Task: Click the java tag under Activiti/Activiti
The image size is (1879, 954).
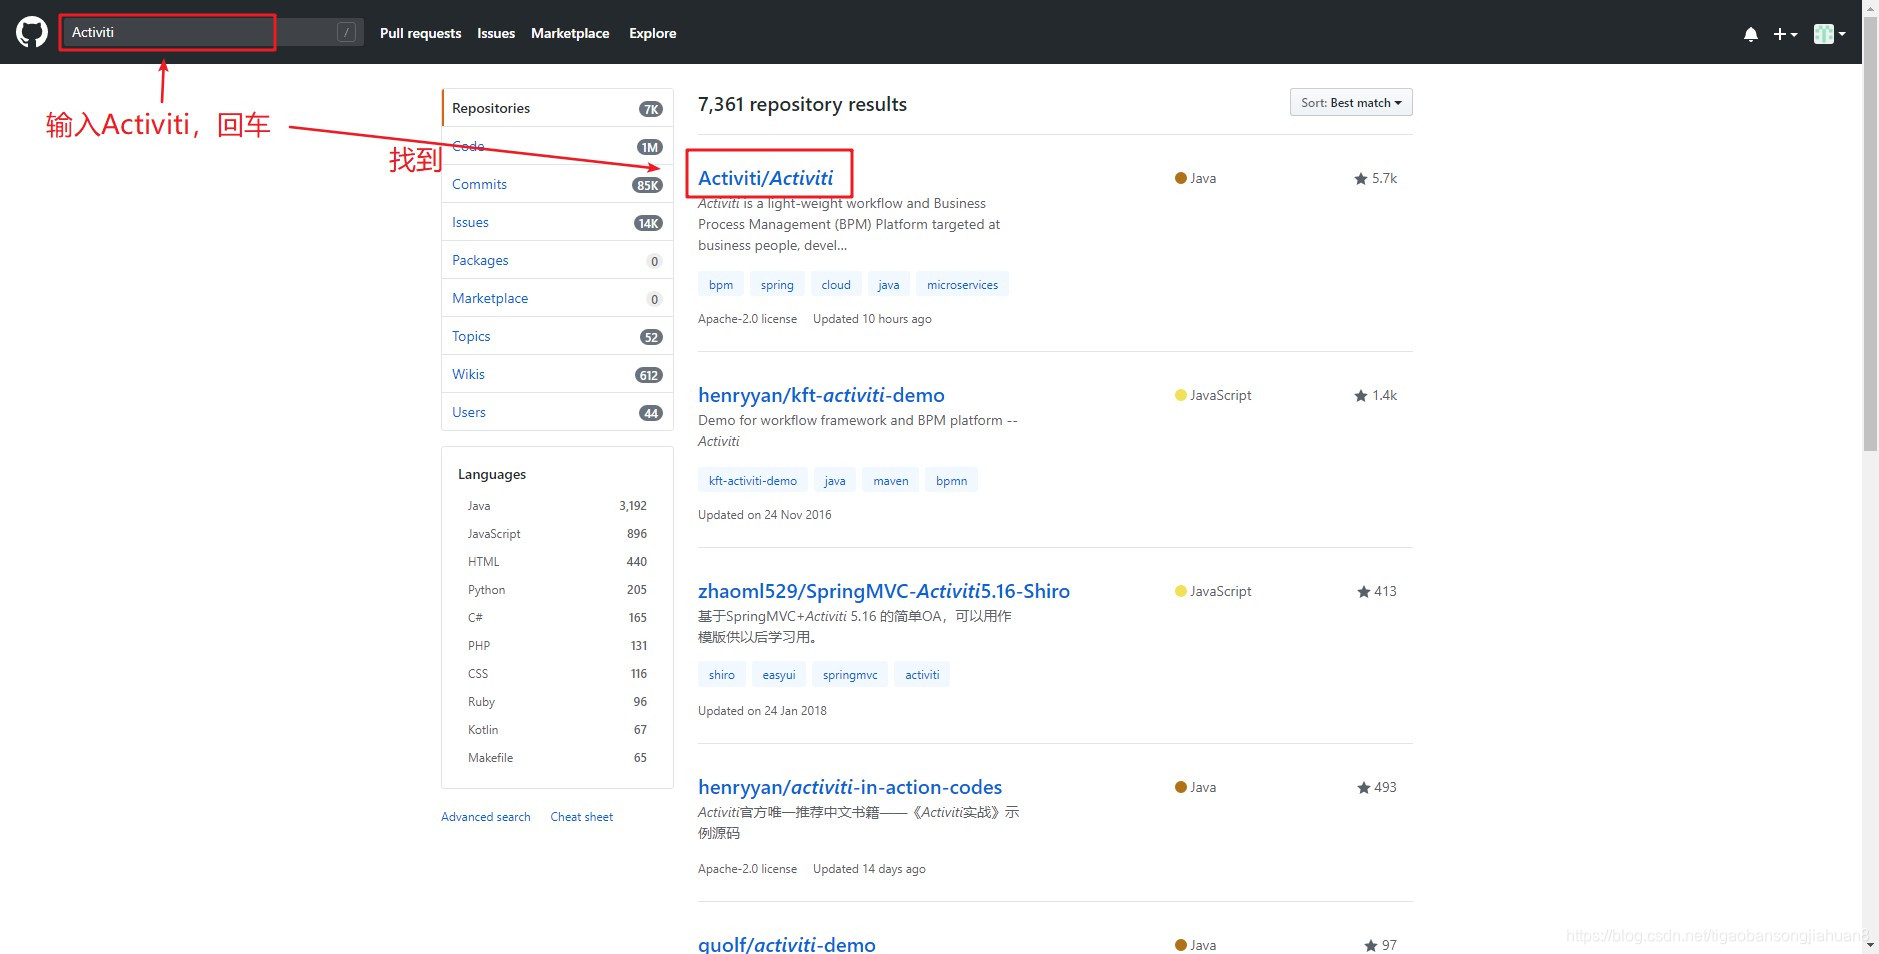Action: point(888,285)
